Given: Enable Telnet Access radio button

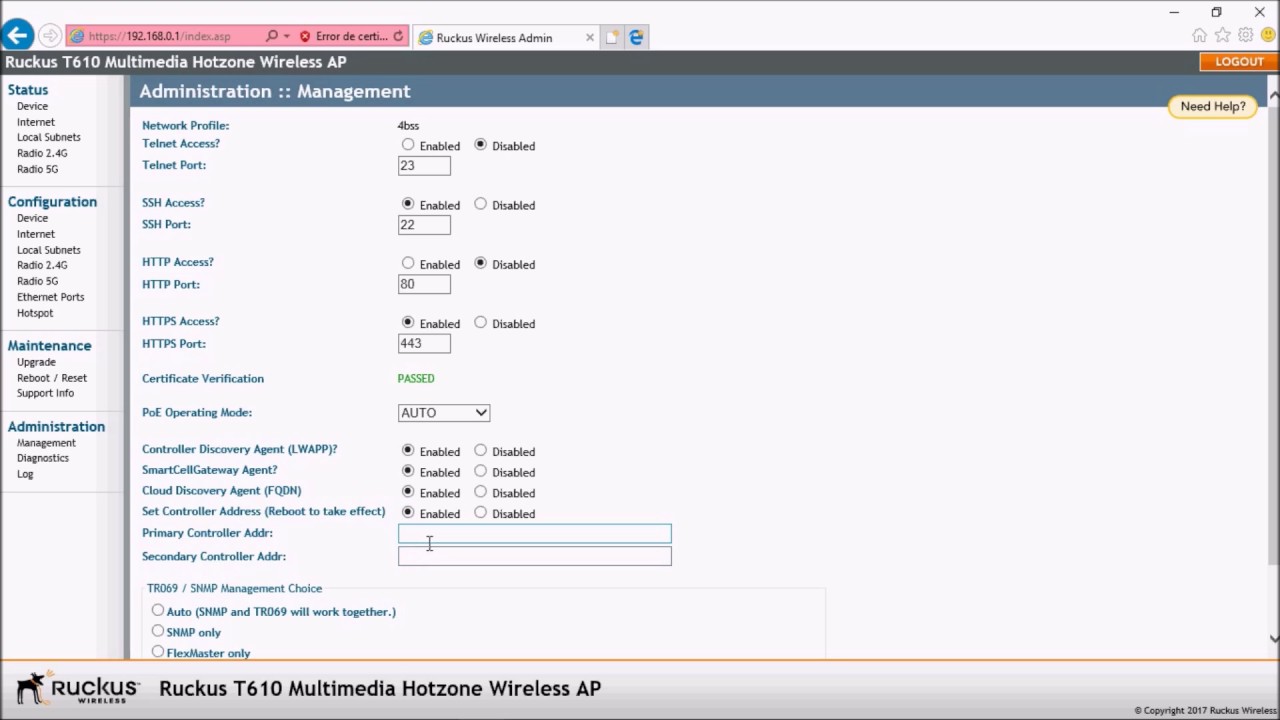Looking at the screenshot, I should [408, 145].
